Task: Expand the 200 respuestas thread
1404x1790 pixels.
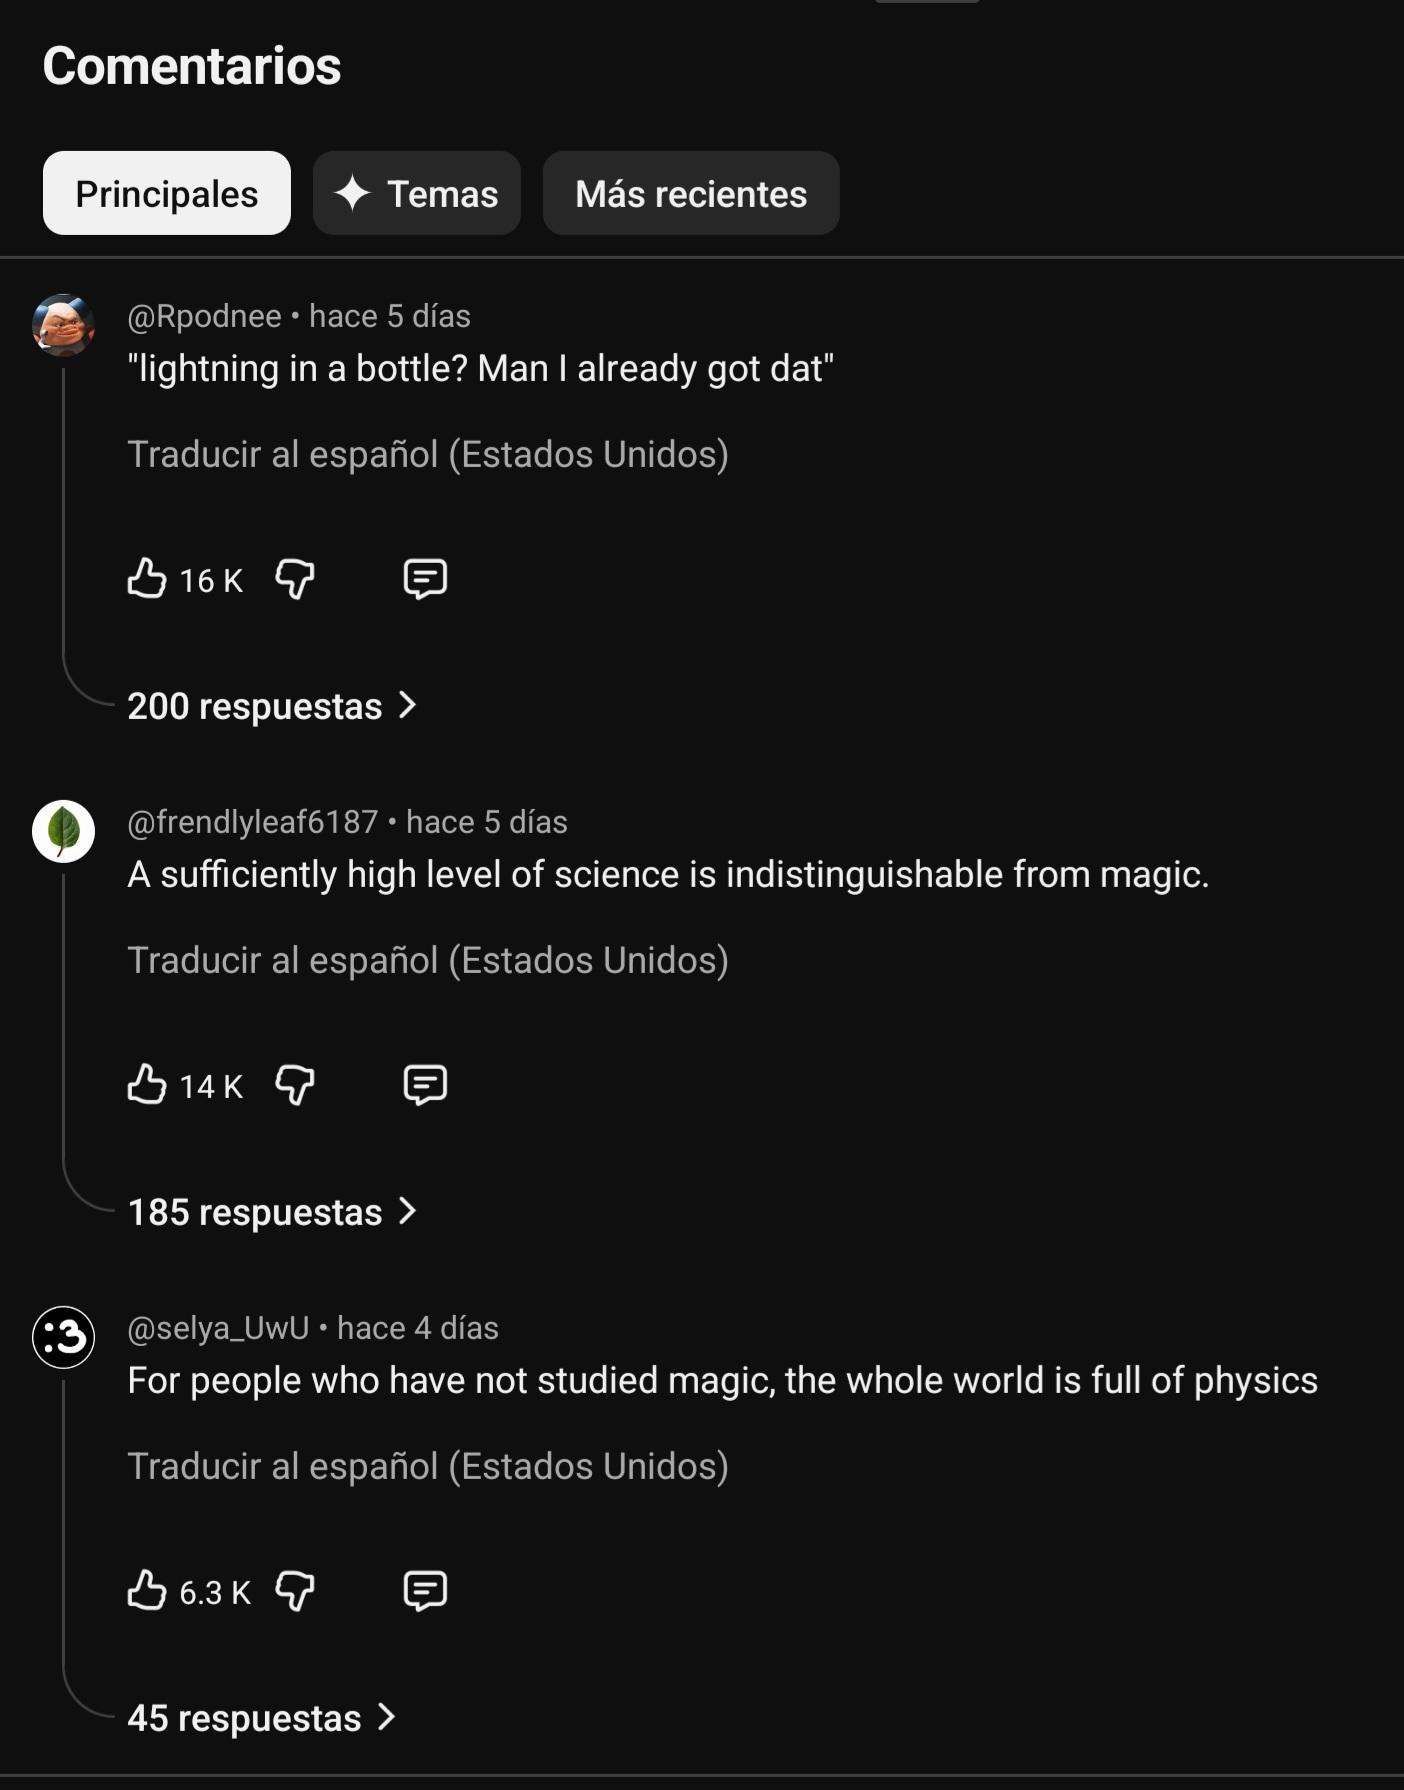Action: tap(271, 706)
